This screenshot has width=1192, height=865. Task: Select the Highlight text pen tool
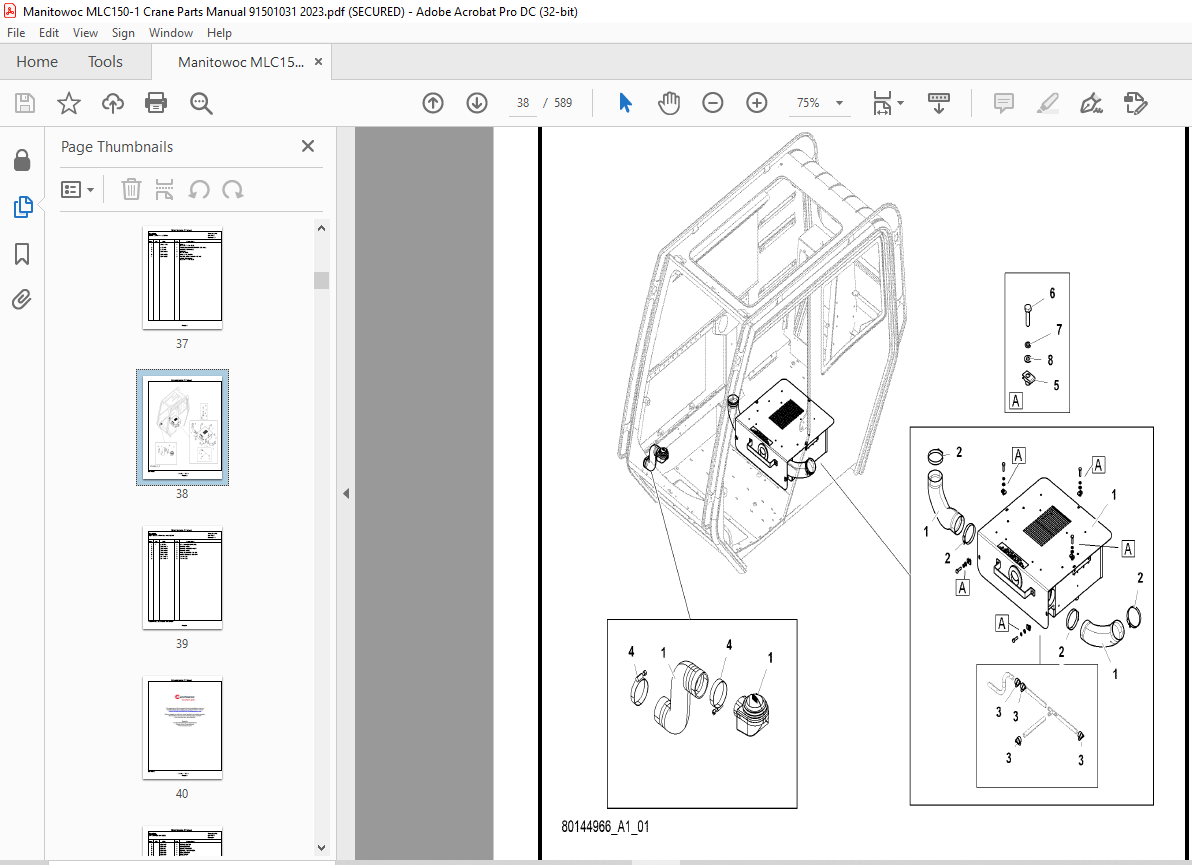point(1048,103)
